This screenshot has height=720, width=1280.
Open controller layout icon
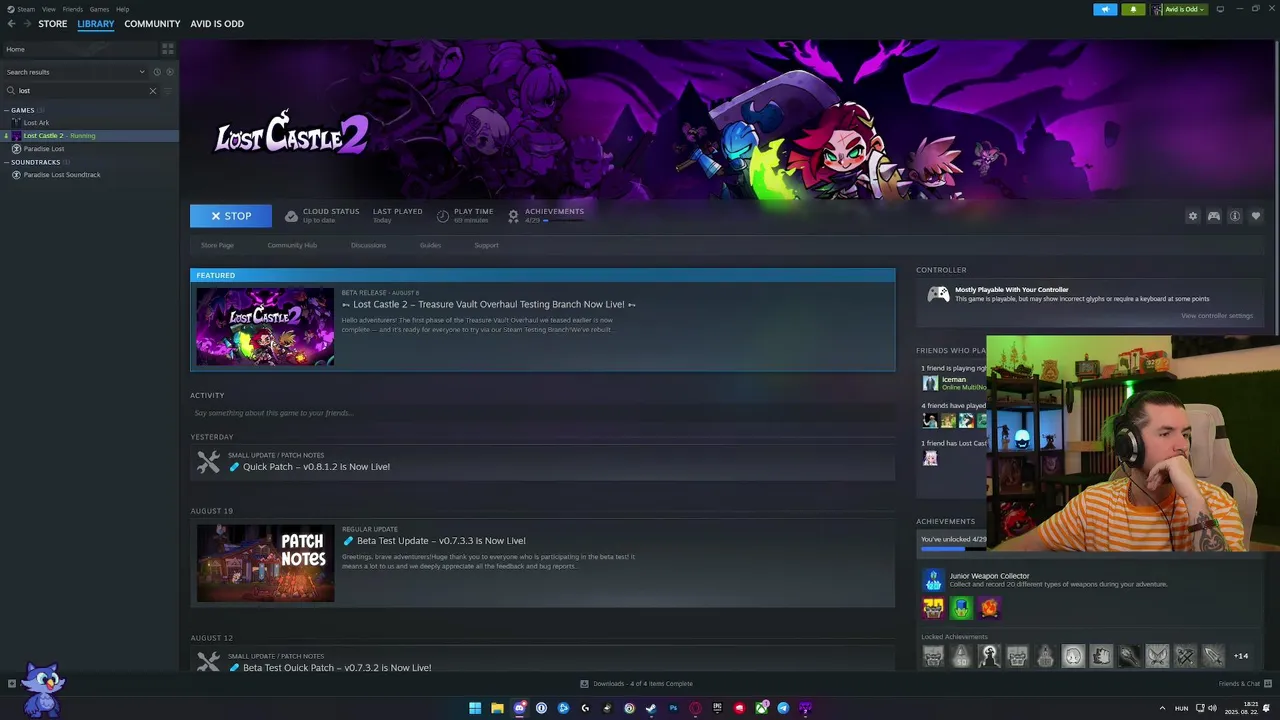(1214, 216)
